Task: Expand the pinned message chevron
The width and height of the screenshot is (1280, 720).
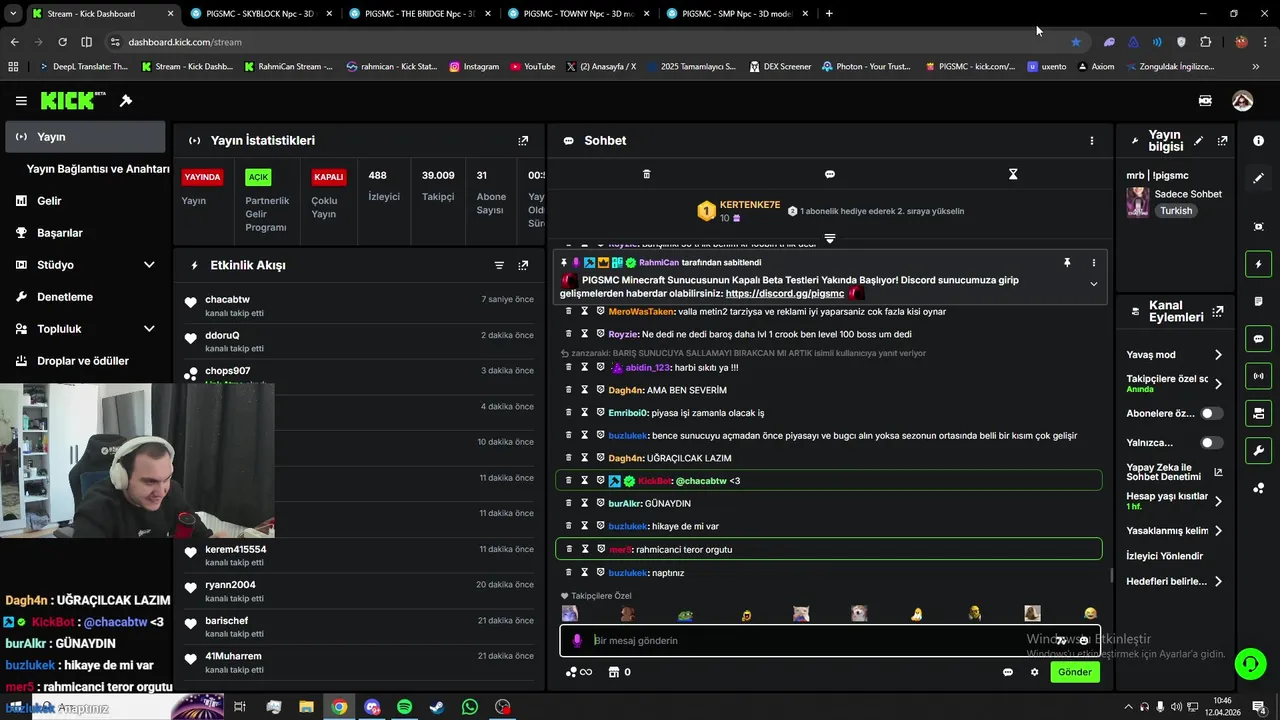Action: [x=1093, y=284]
